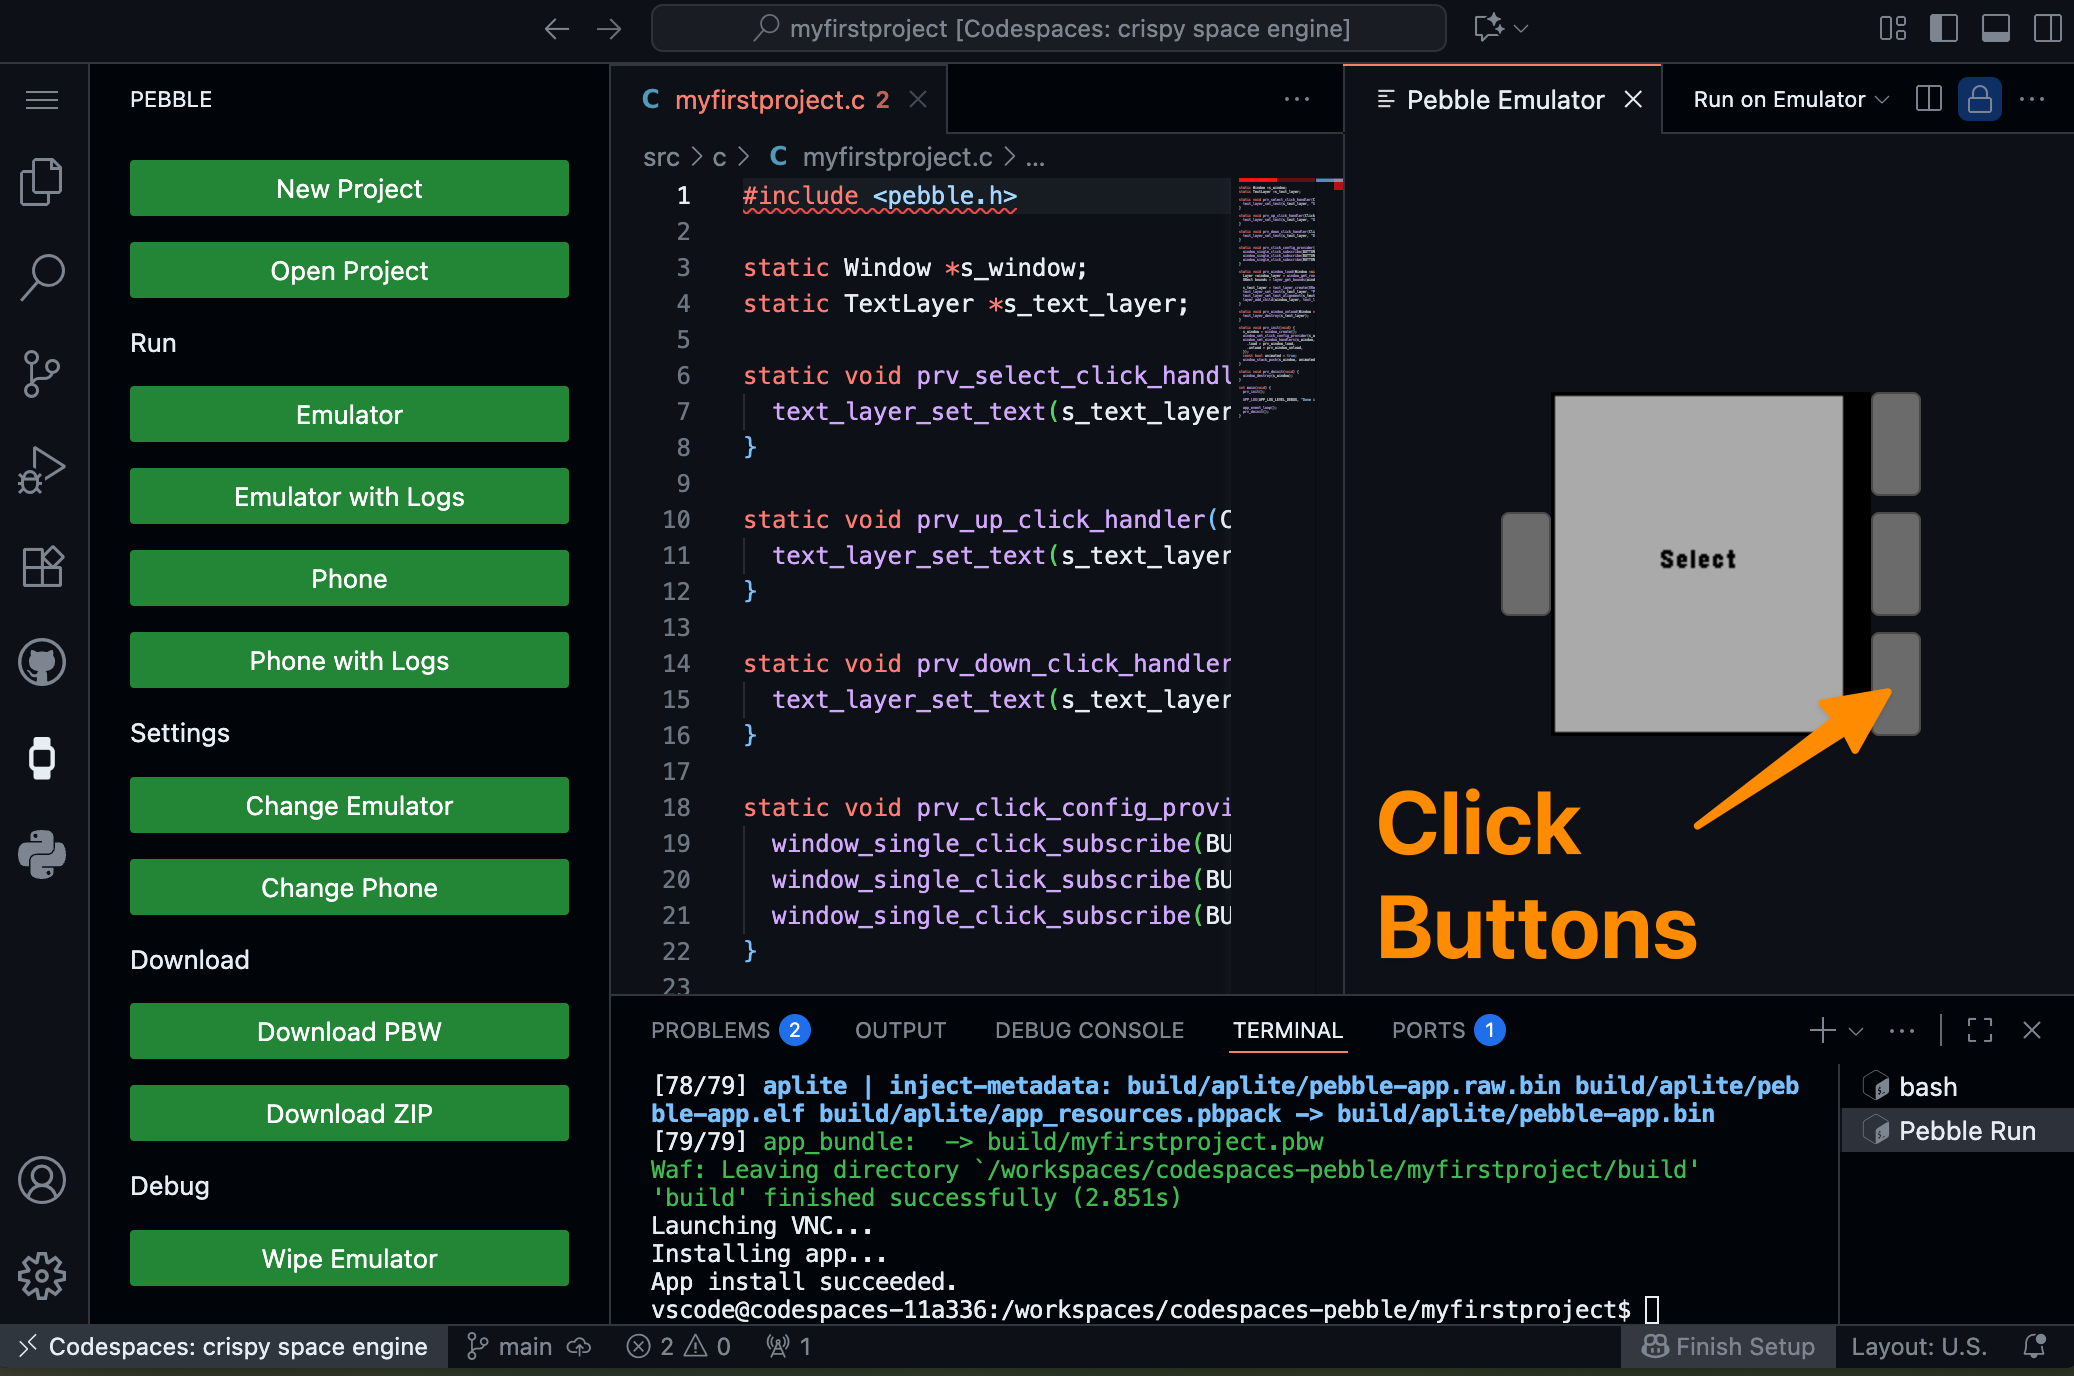This screenshot has height=1376, width=2074.
Task: Expand the Copilot chat dropdown arrow
Action: (x=1522, y=28)
